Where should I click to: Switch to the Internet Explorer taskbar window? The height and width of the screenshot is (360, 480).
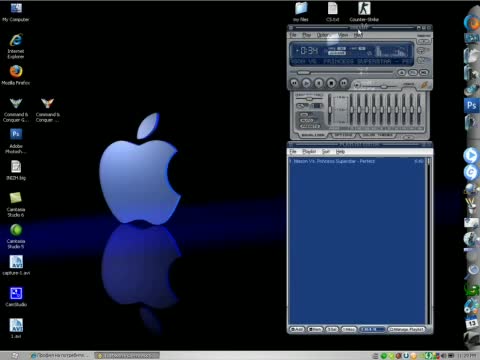(60, 356)
